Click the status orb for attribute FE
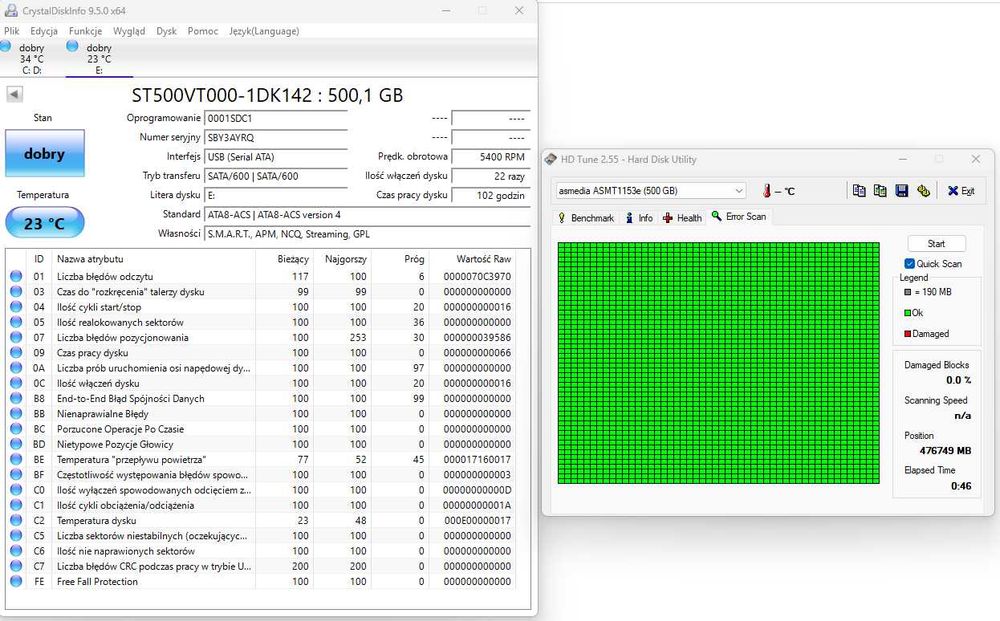The image size is (1000, 621). point(17,581)
